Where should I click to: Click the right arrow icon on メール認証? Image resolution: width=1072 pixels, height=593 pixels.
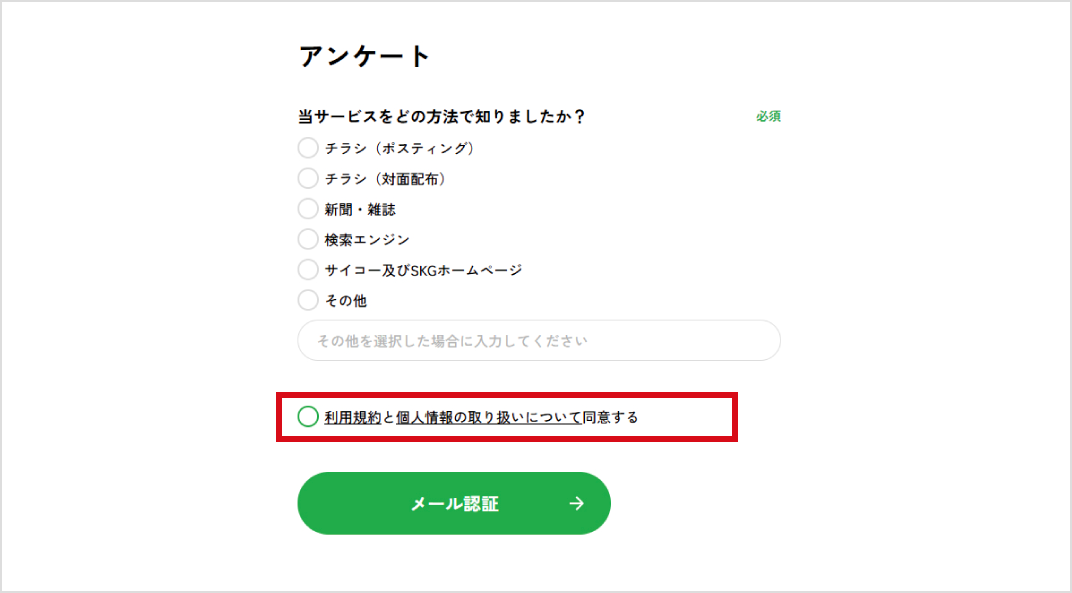click(x=576, y=504)
